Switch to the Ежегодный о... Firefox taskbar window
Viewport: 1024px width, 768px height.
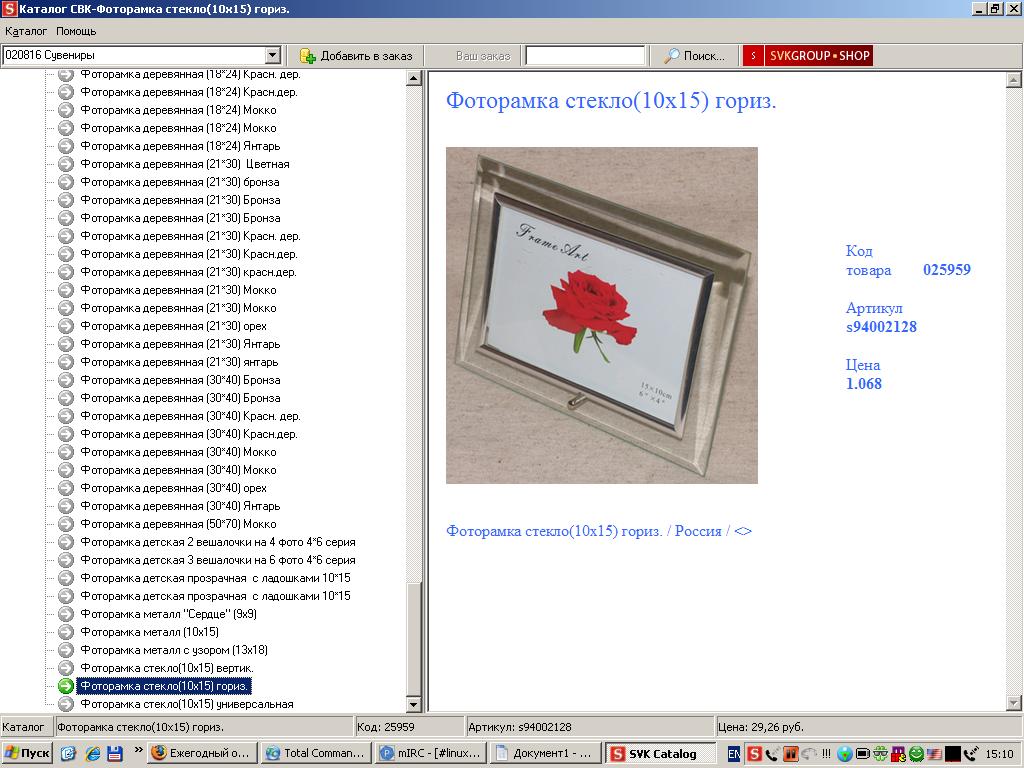click(x=202, y=753)
